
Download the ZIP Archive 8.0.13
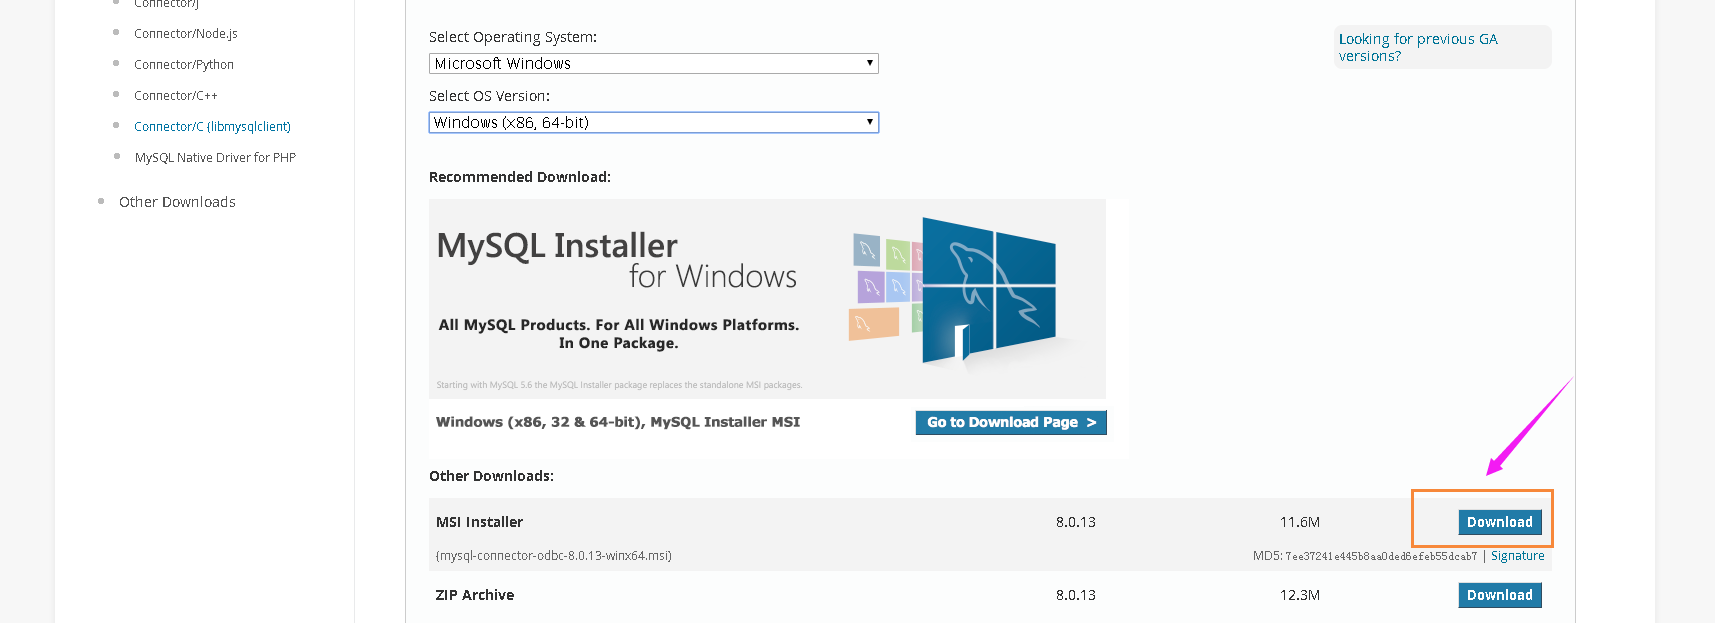tap(1500, 595)
